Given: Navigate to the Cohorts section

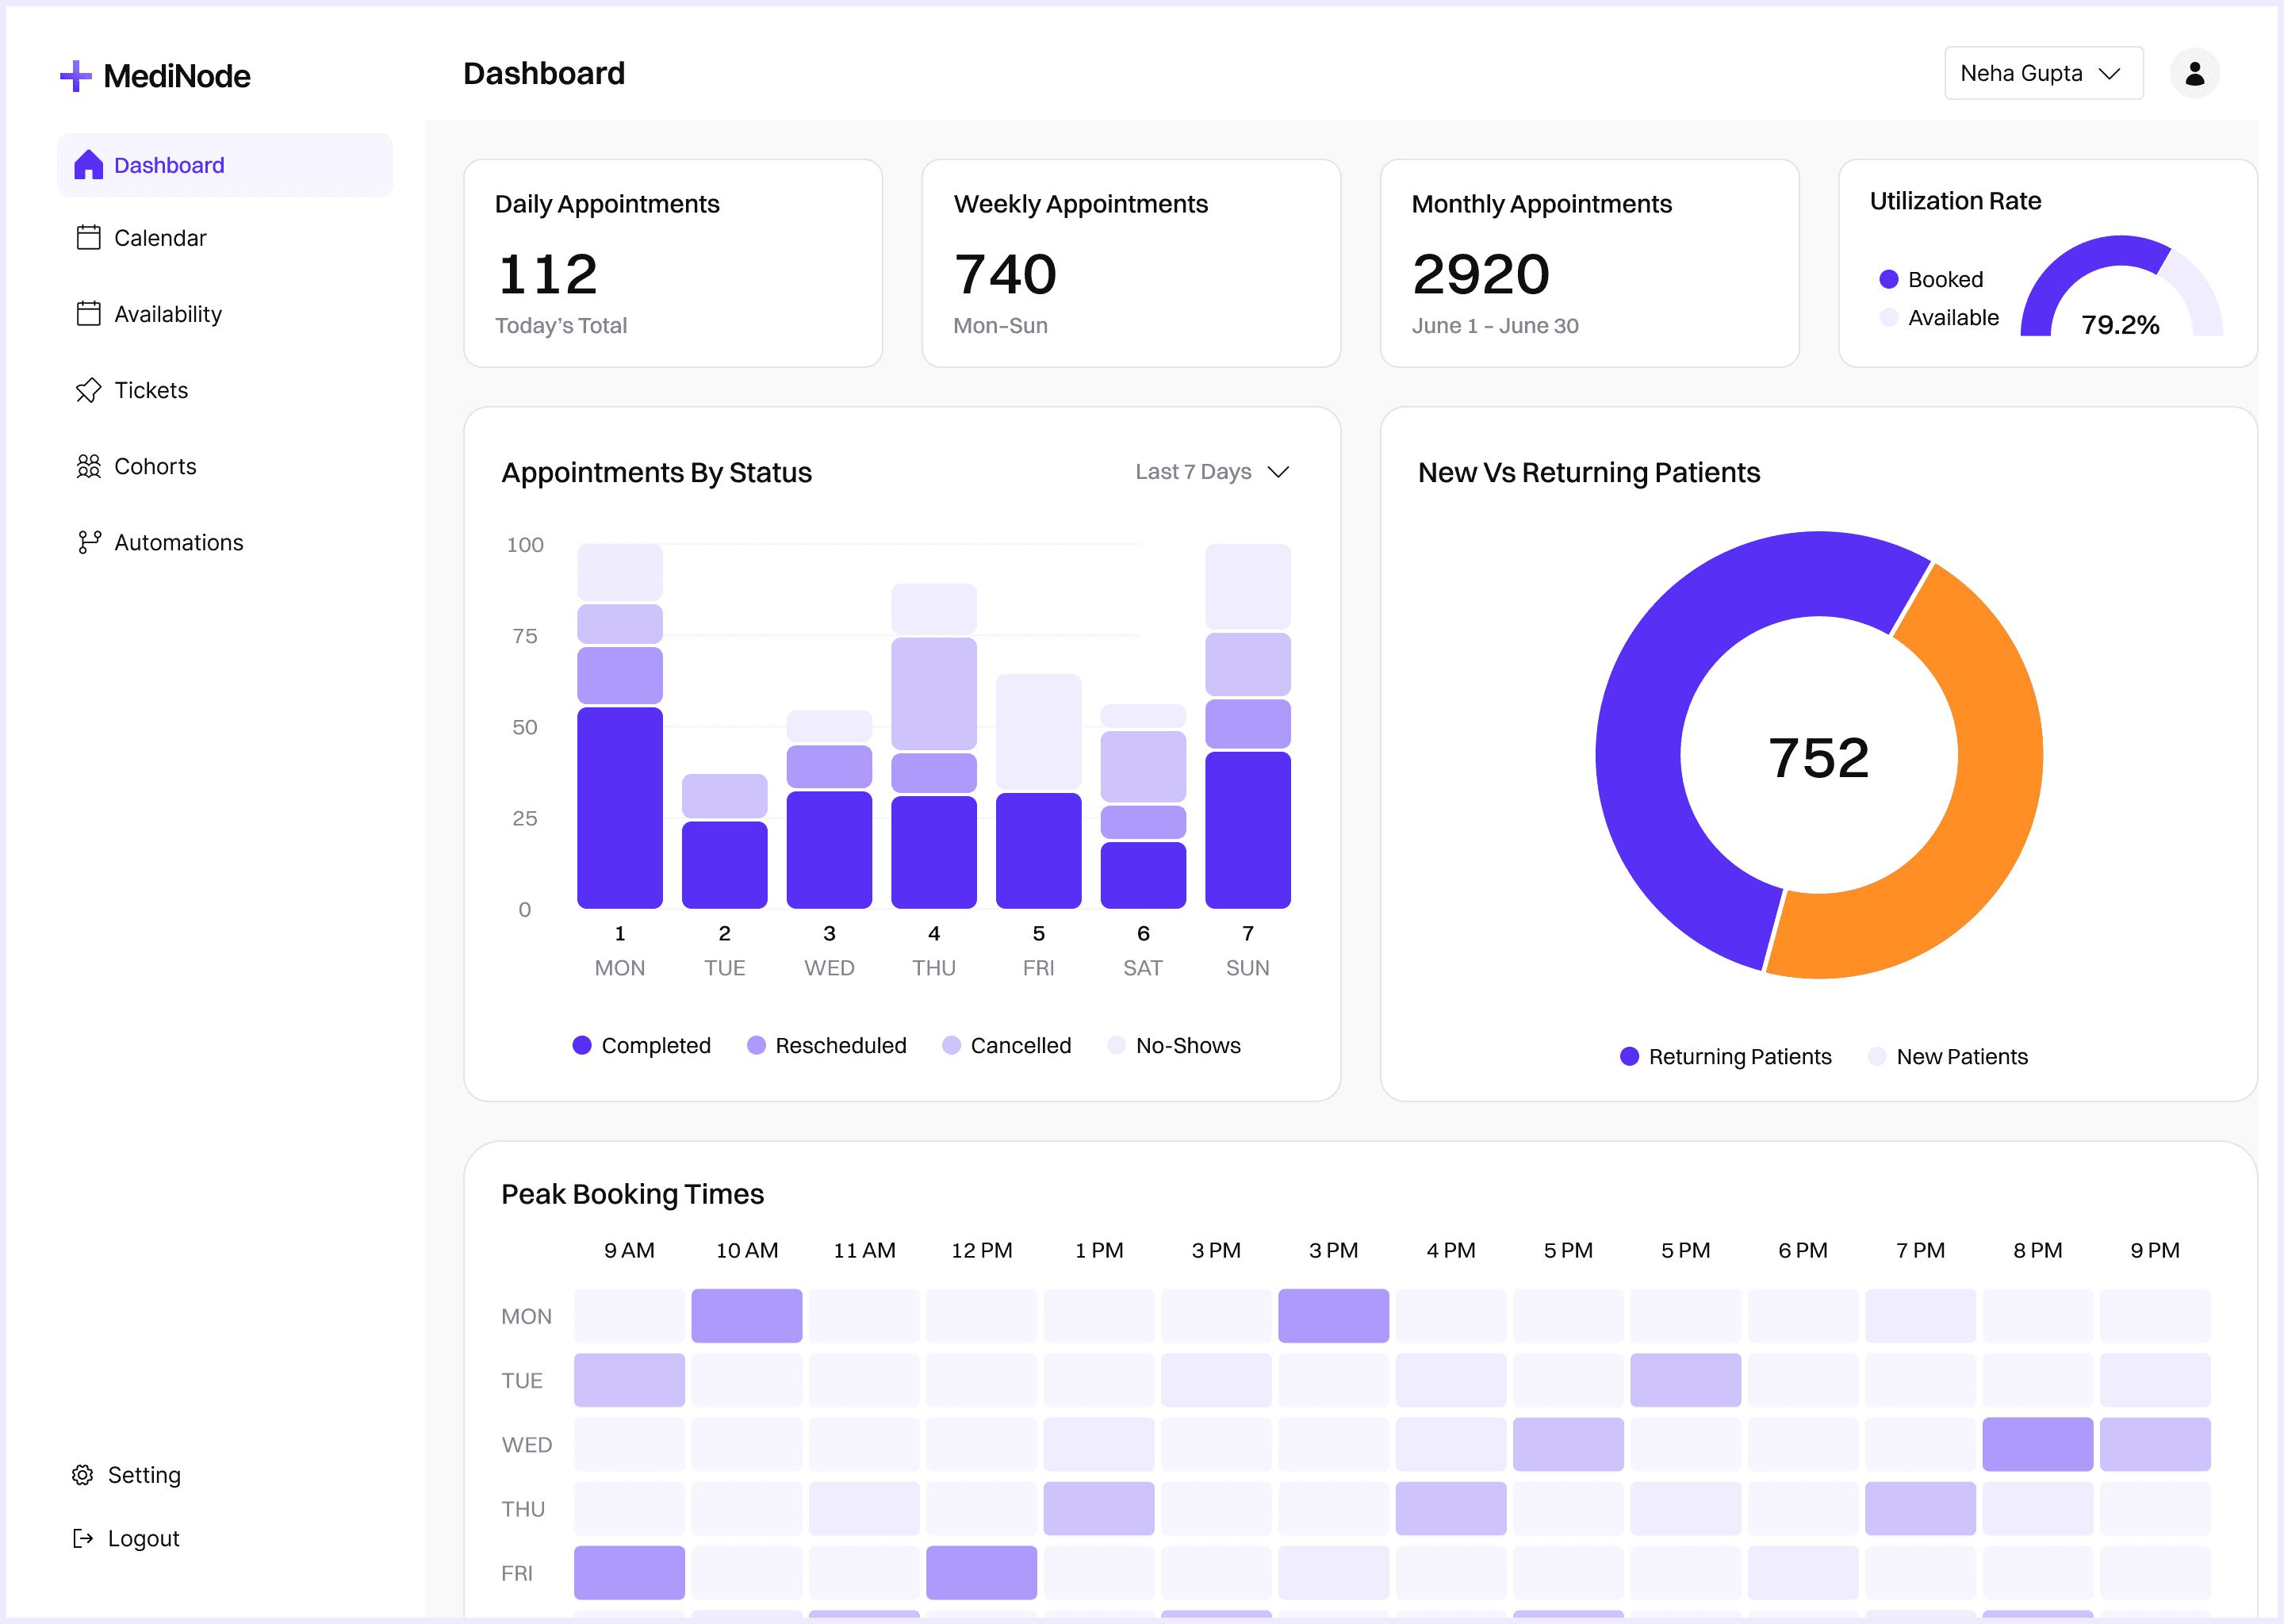Looking at the screenshot, I should pyautogui.click(x=155, y=466).
